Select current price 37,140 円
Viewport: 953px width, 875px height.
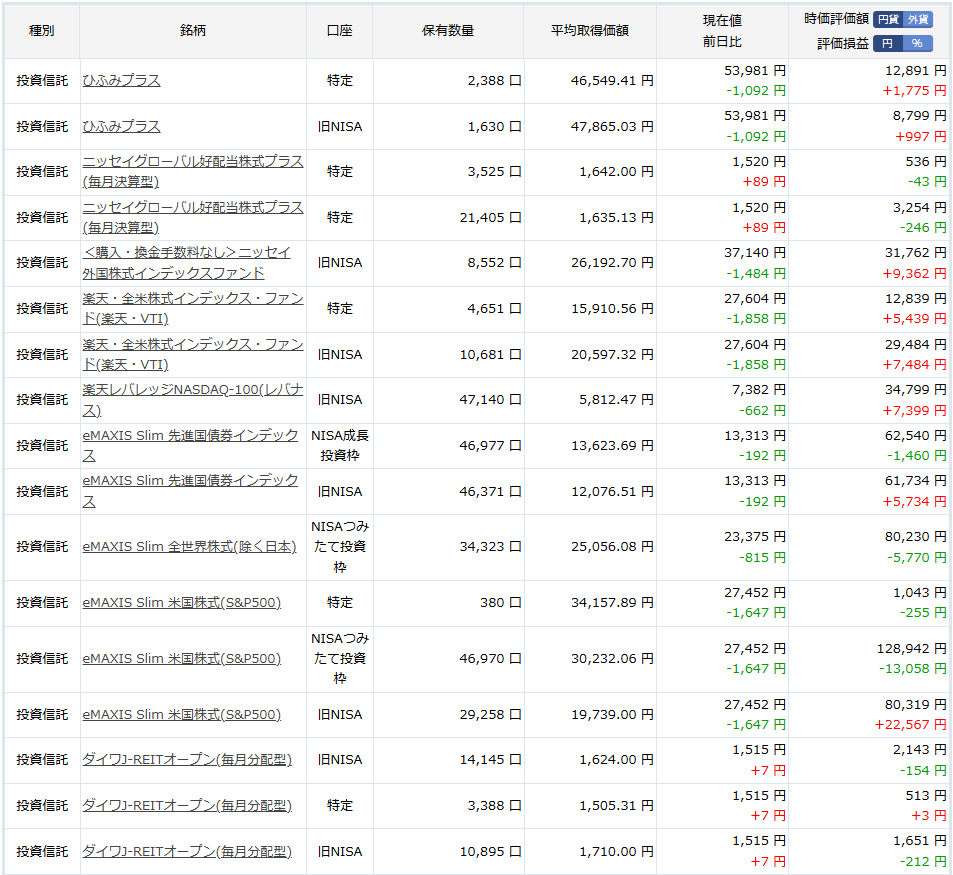click(755, 253)
